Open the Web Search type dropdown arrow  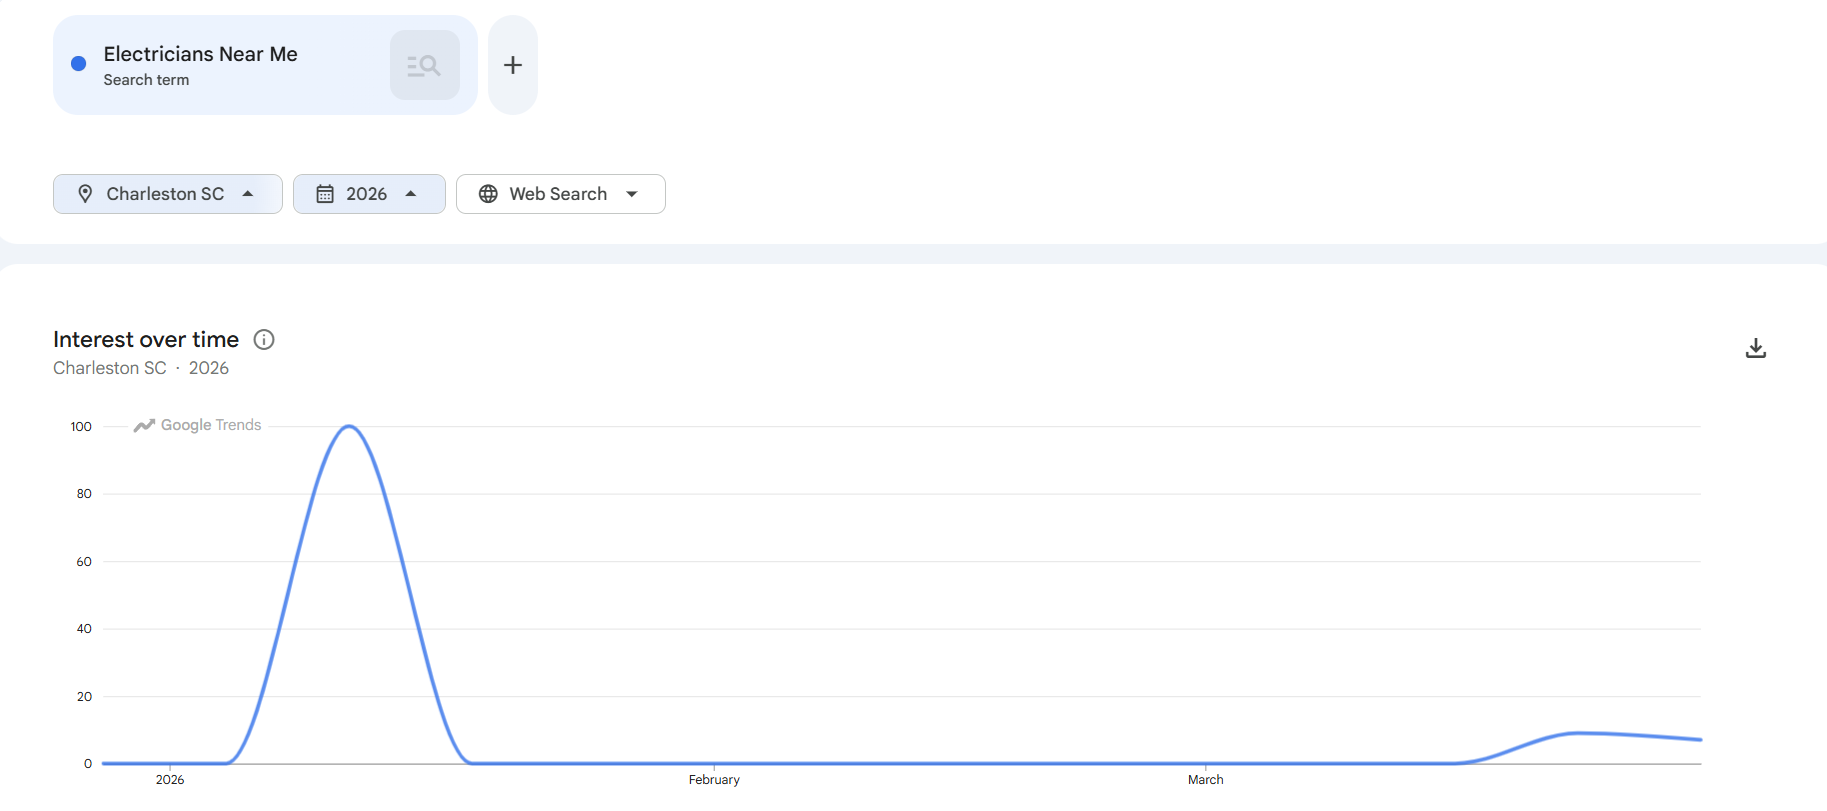[x=632, y=194]
